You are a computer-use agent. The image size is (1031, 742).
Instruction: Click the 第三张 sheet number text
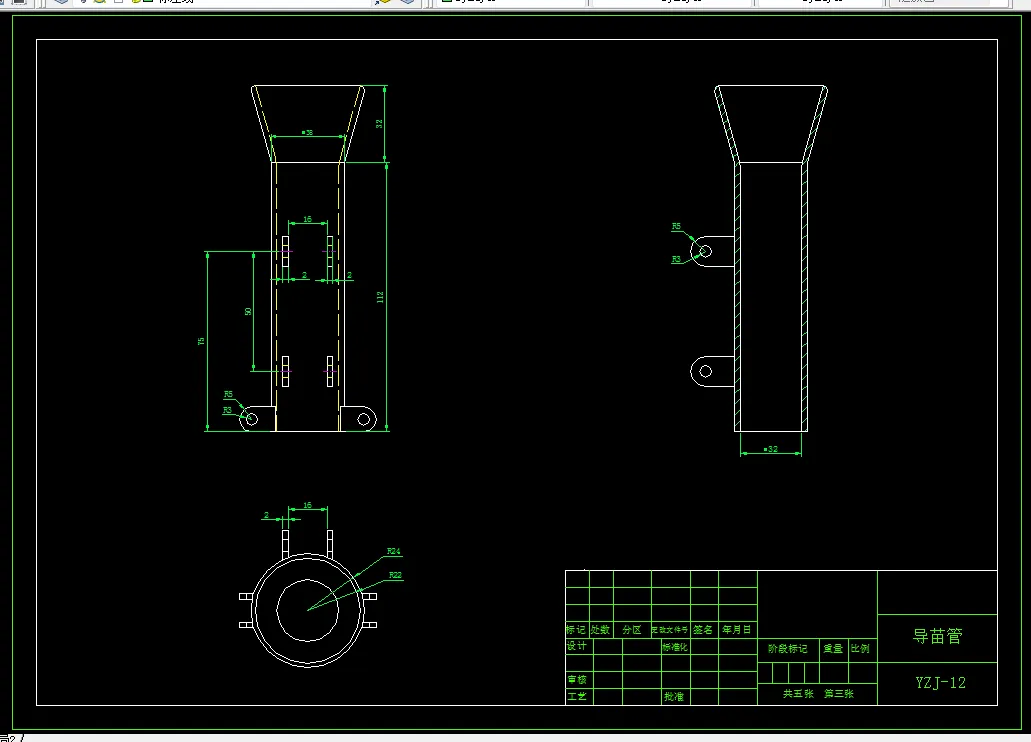[x=839, y=693]
